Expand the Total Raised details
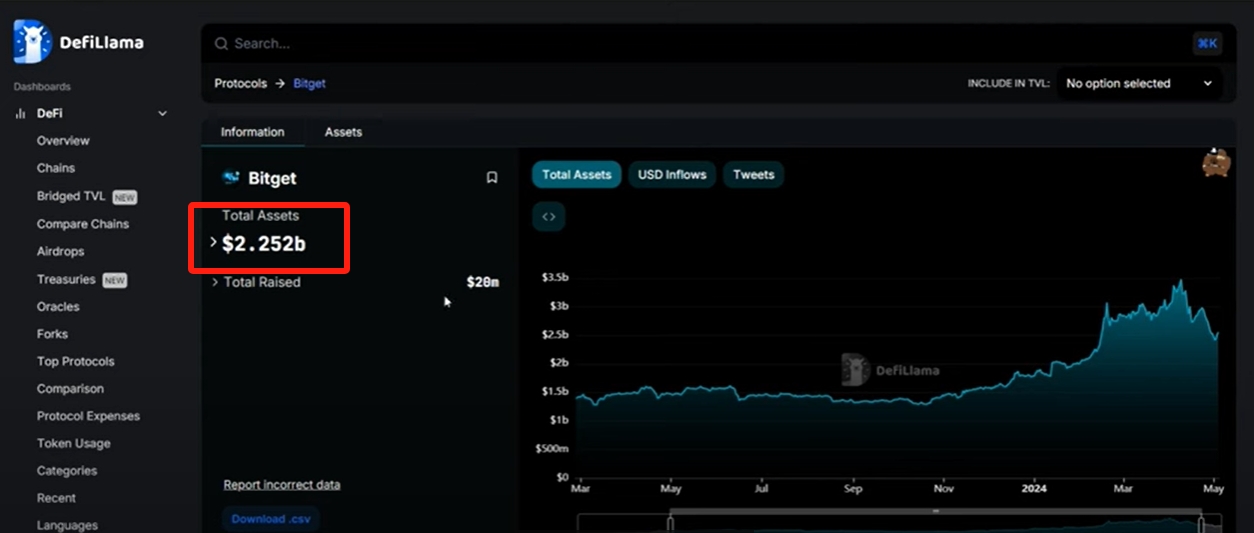 [x=214, y=282]
